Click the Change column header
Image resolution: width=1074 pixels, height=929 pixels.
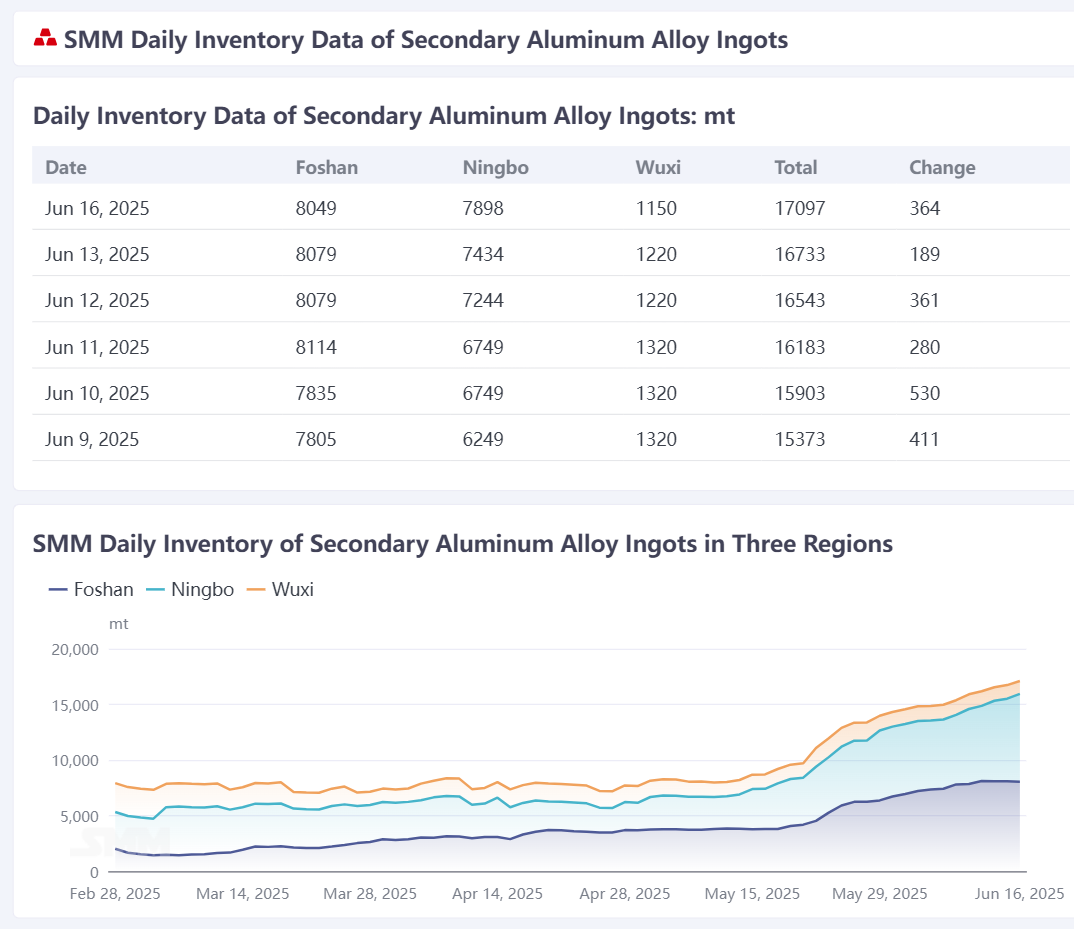coord(942,167)
